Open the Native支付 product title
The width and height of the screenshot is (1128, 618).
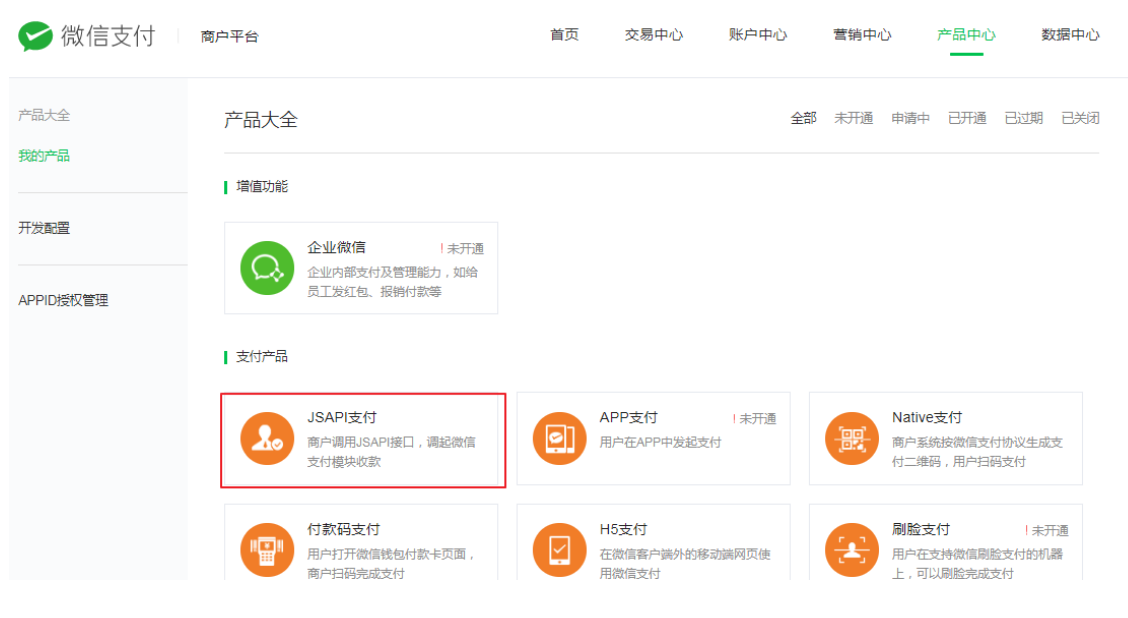pos(927,417)
